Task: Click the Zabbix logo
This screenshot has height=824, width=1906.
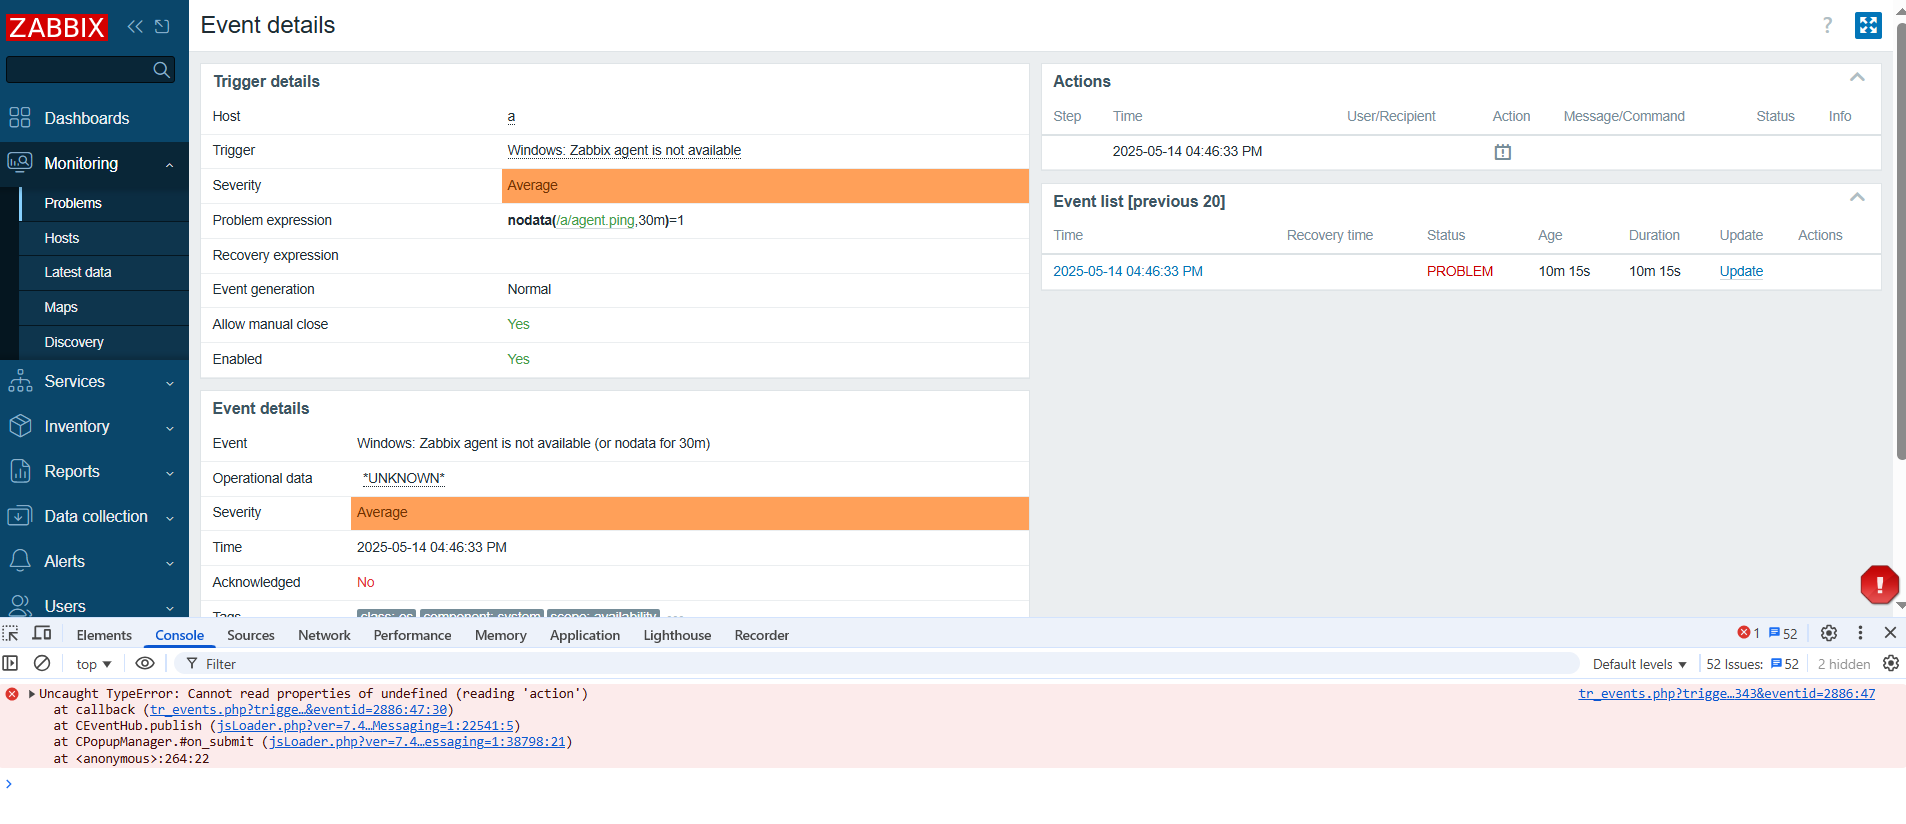Action: (56, 27)
